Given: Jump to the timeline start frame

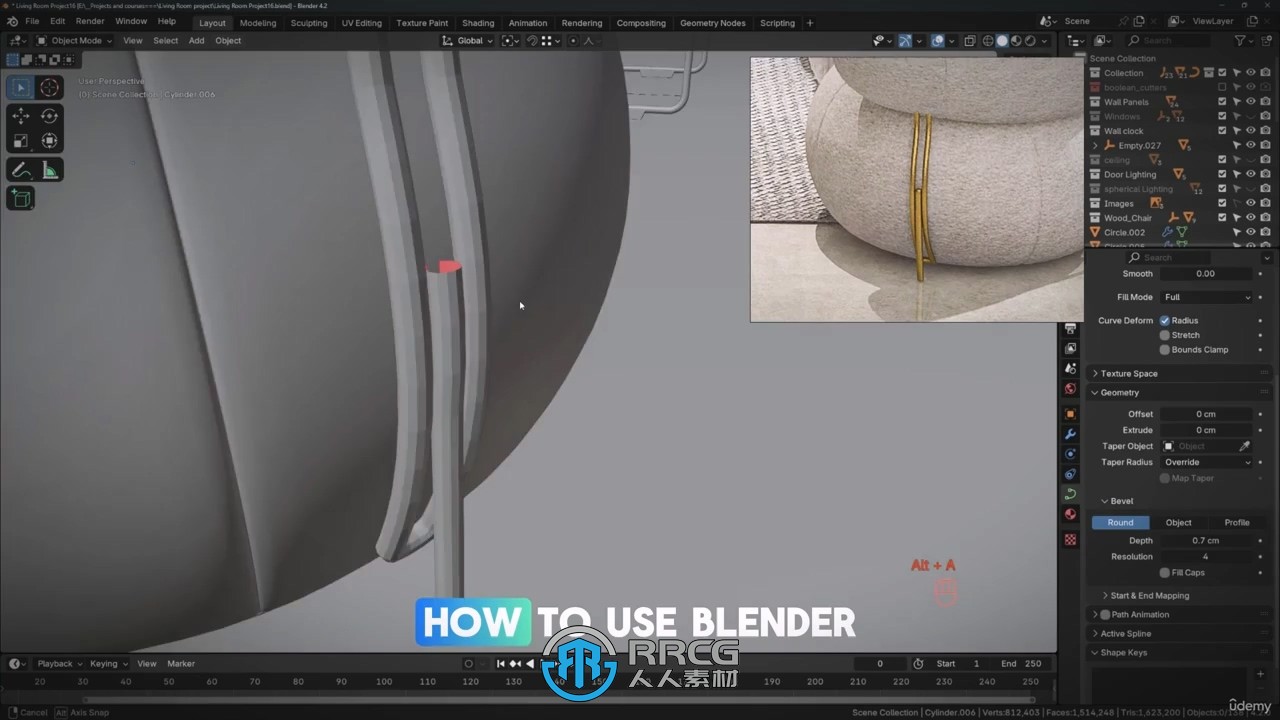Looking at the screenshot, I should coord(501,664).
